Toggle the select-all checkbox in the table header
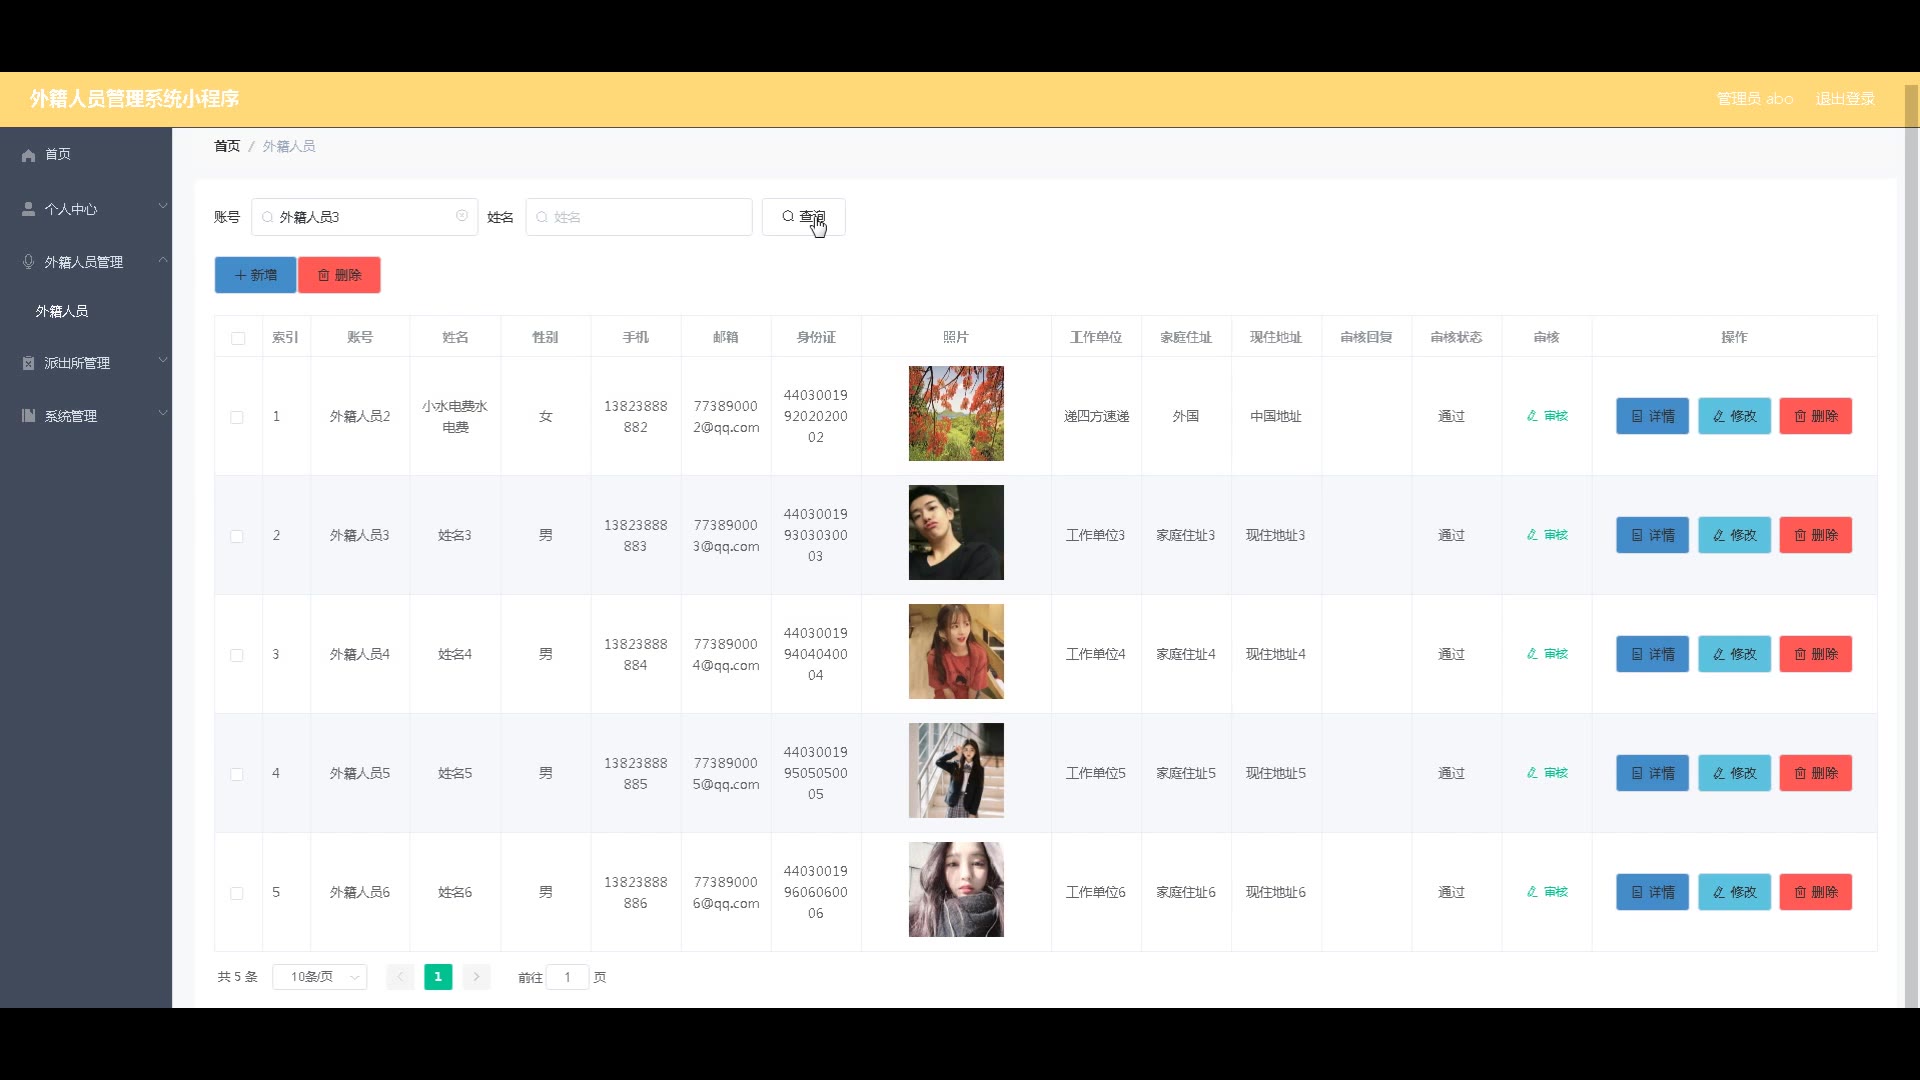 [238, 338]
